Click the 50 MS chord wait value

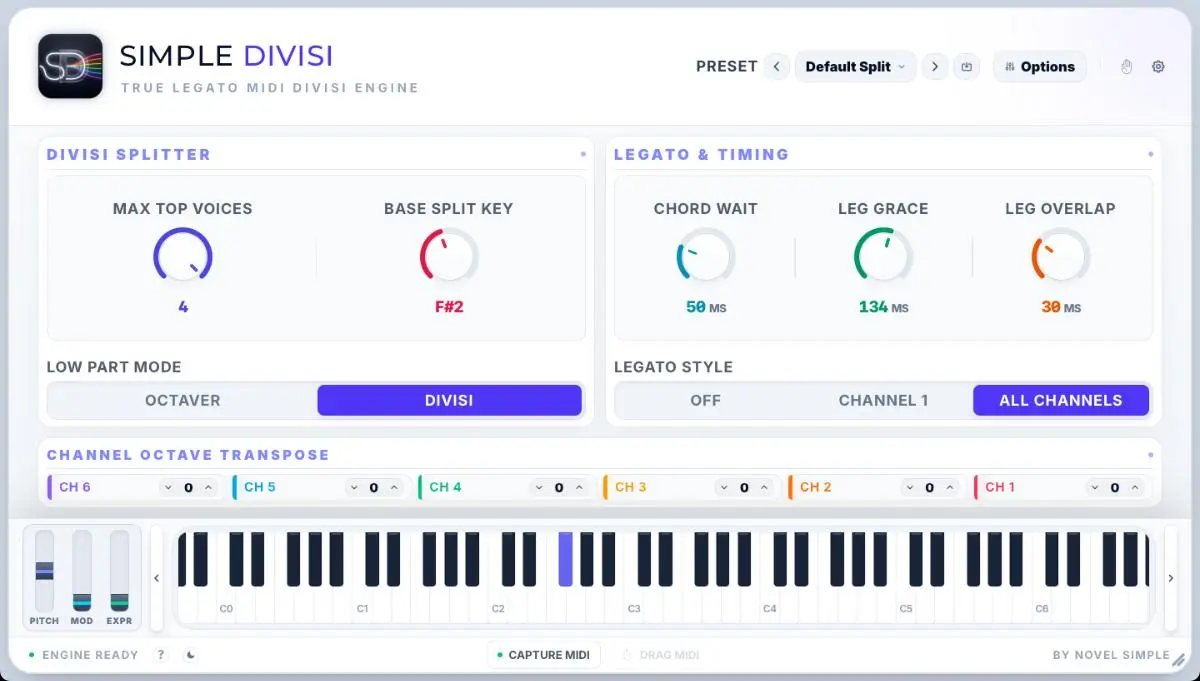(706, 307)
